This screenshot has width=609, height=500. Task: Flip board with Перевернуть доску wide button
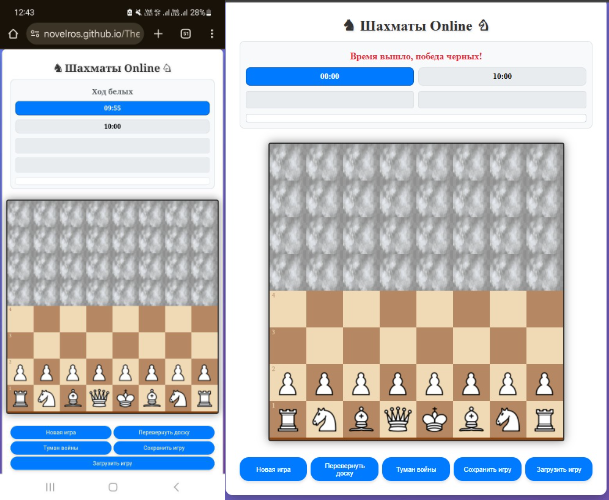pyautogui.click(x=345, y=469)
